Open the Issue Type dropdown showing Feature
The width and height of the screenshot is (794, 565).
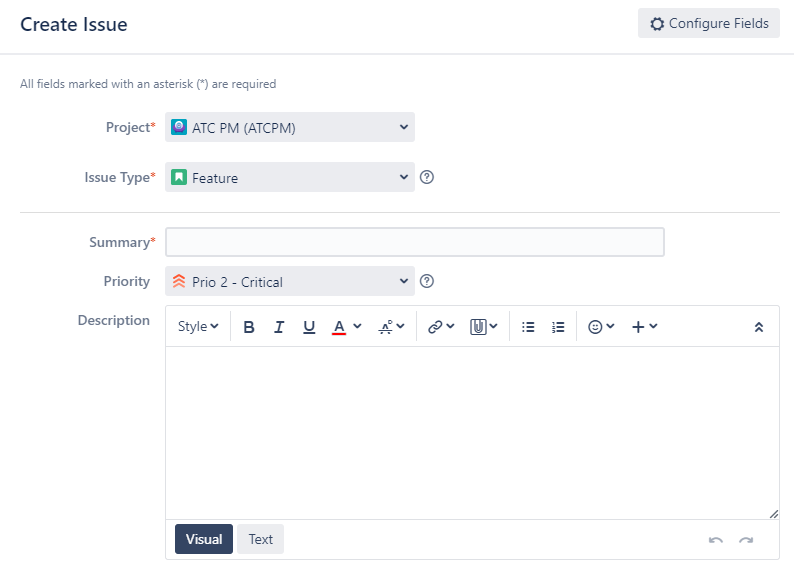290,177
